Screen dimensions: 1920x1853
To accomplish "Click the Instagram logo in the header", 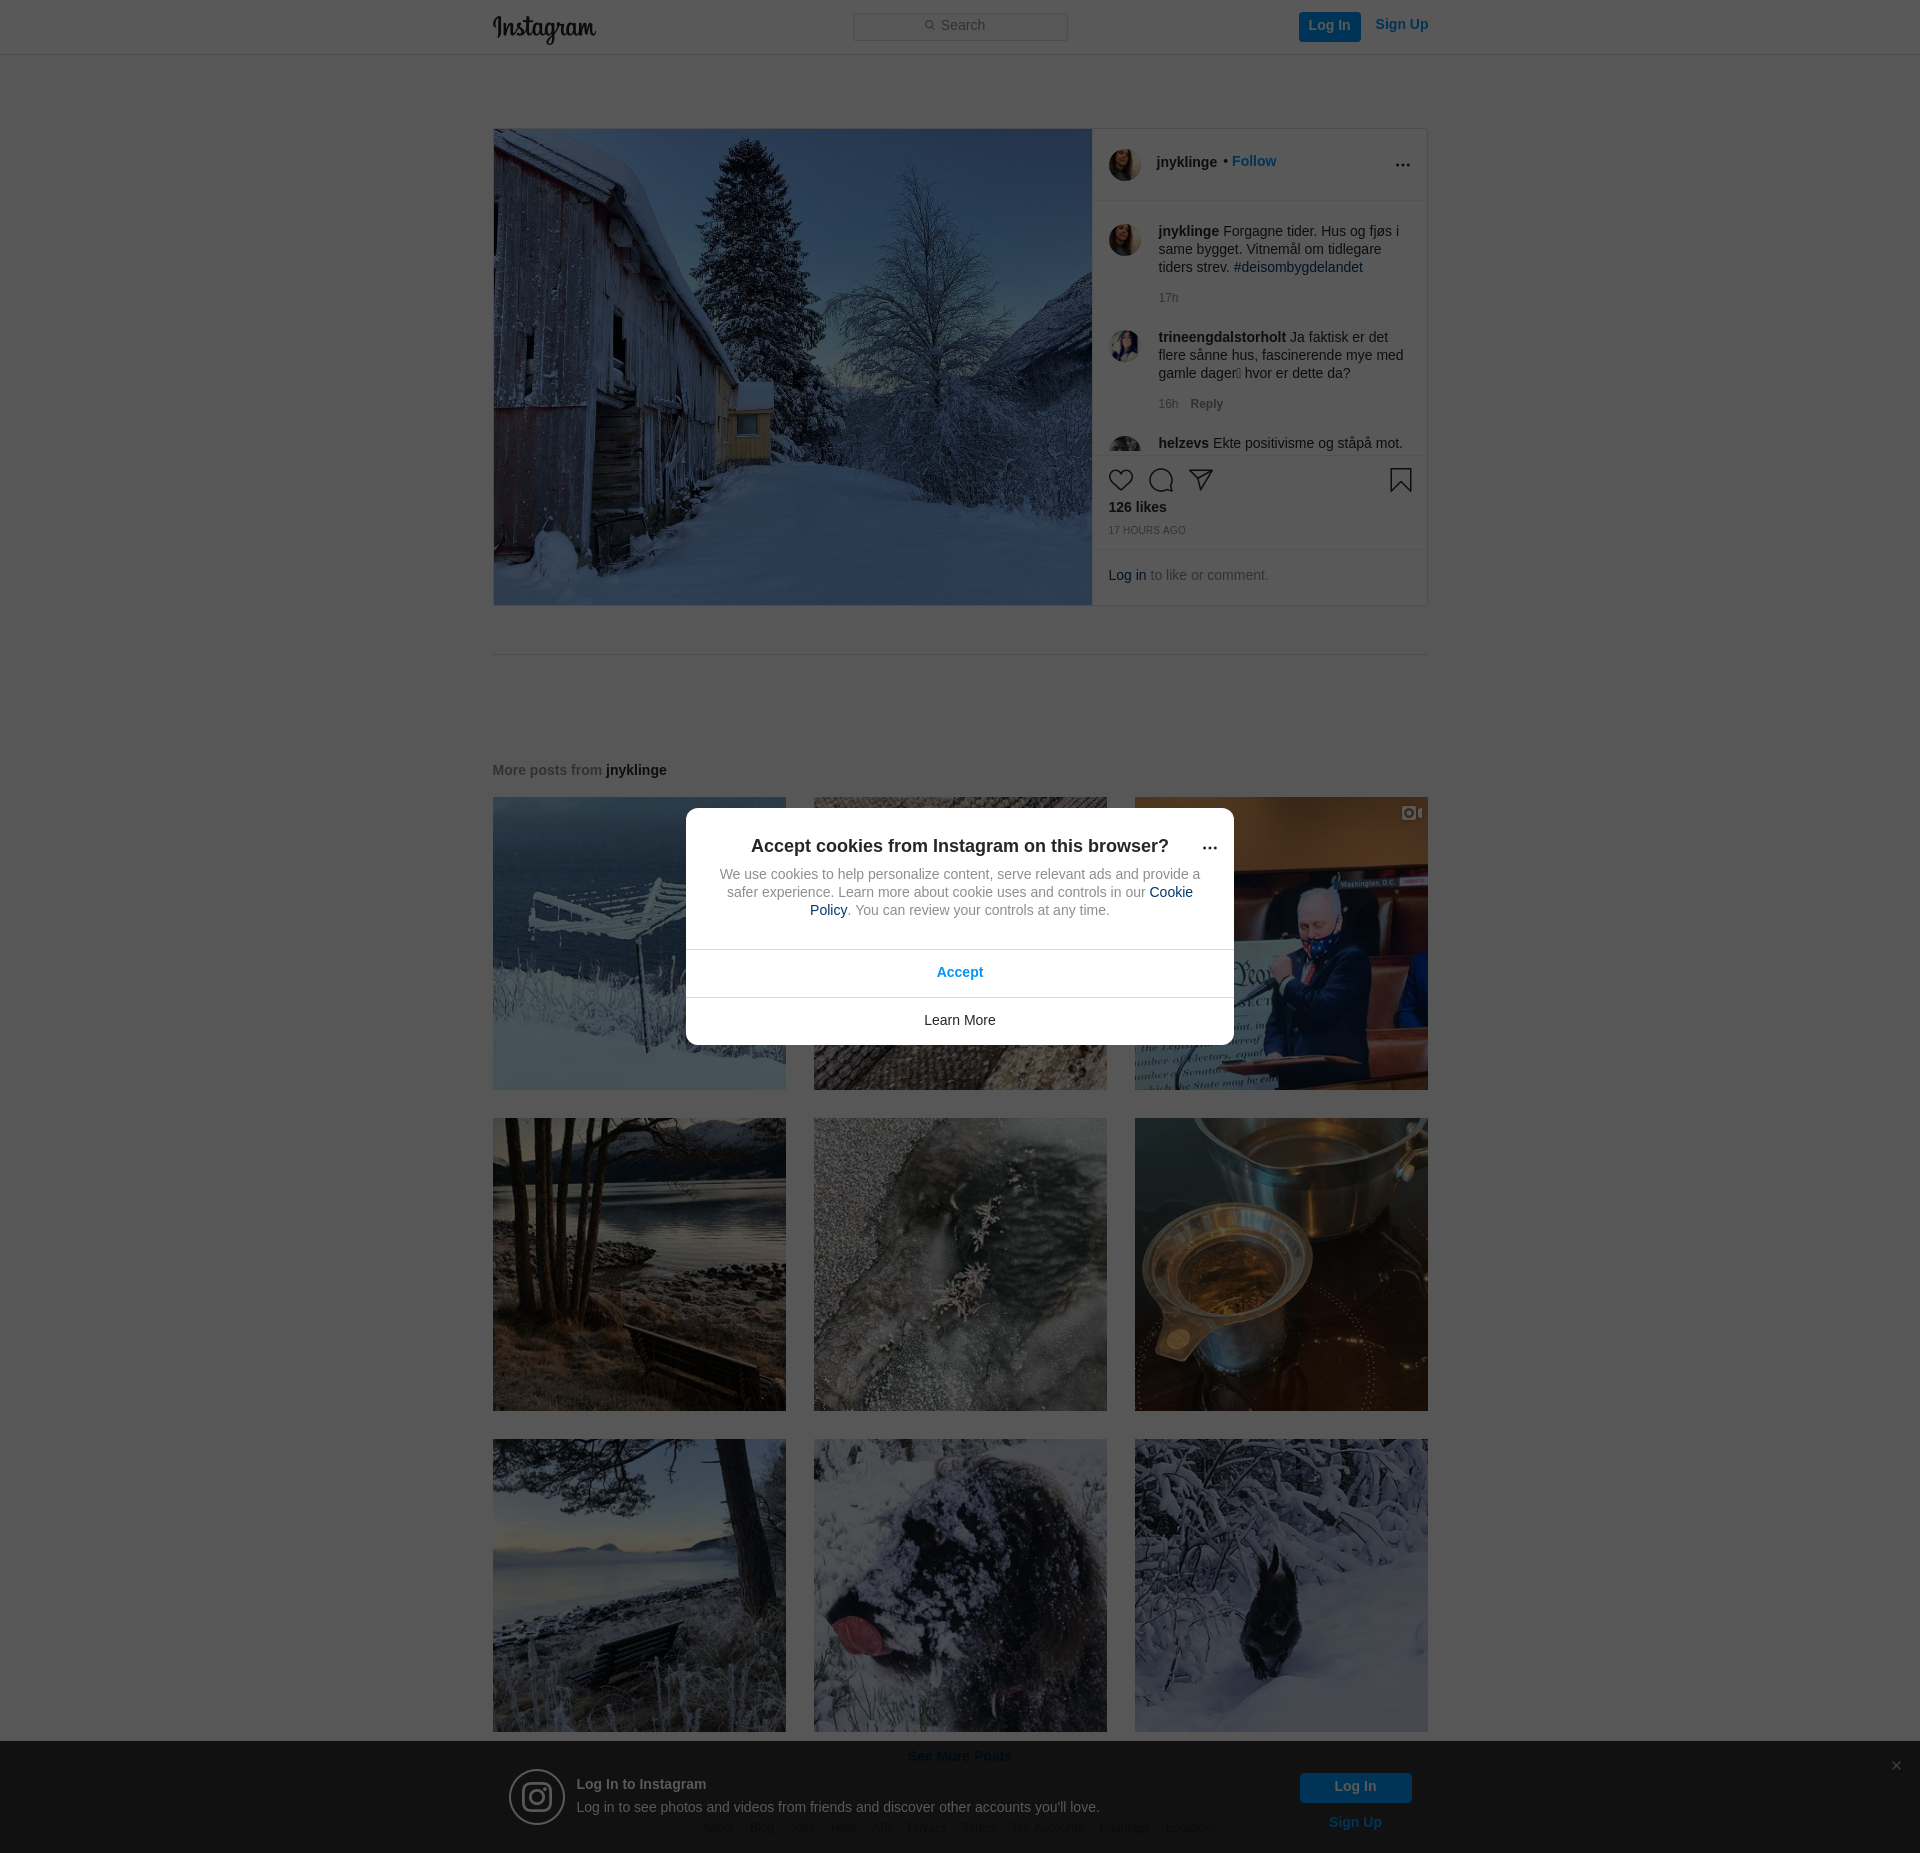I will (x=544, y=29).
